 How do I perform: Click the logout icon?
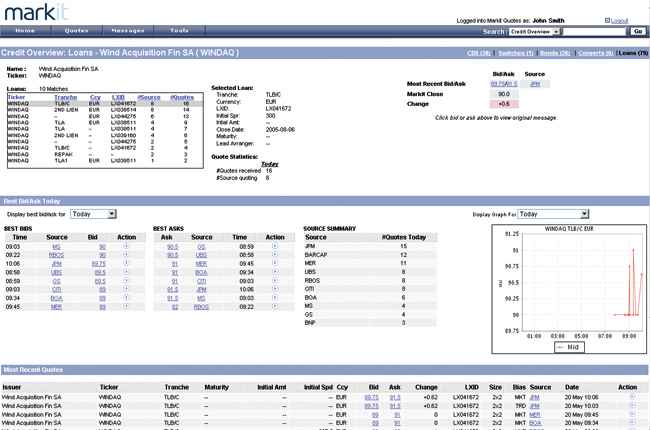[x=607, y=20]
